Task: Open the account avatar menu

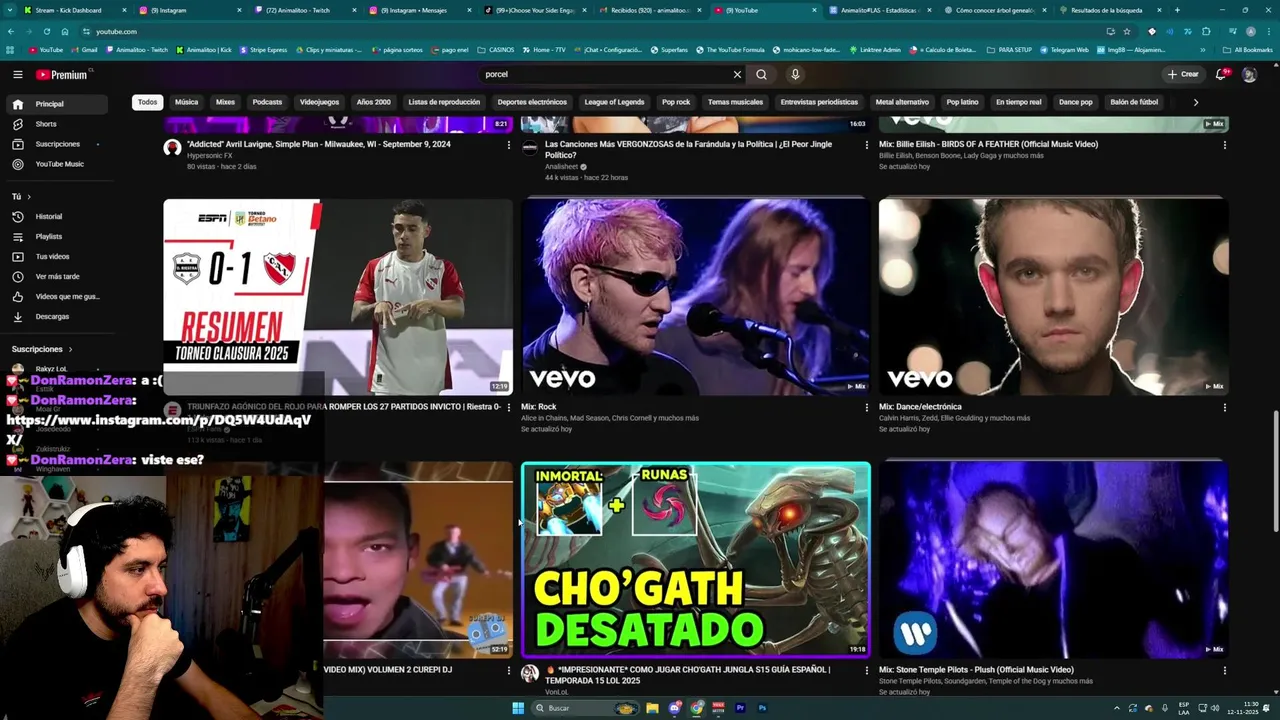Action: tap(1249, 74)
